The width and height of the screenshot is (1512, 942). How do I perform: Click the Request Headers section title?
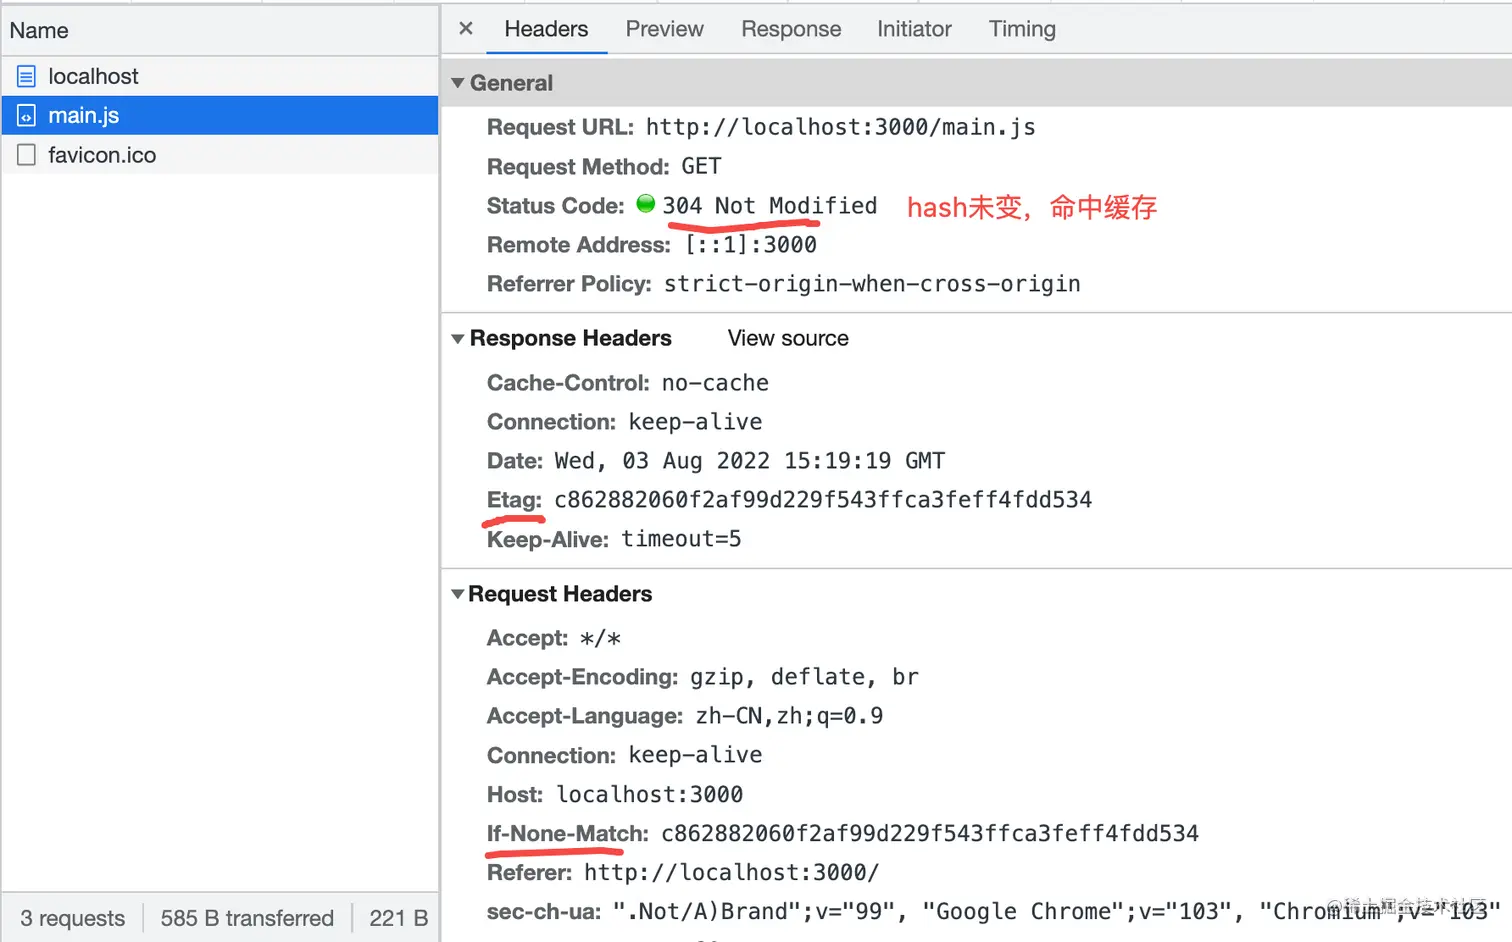pyautogui.click(x=560, y=594)
